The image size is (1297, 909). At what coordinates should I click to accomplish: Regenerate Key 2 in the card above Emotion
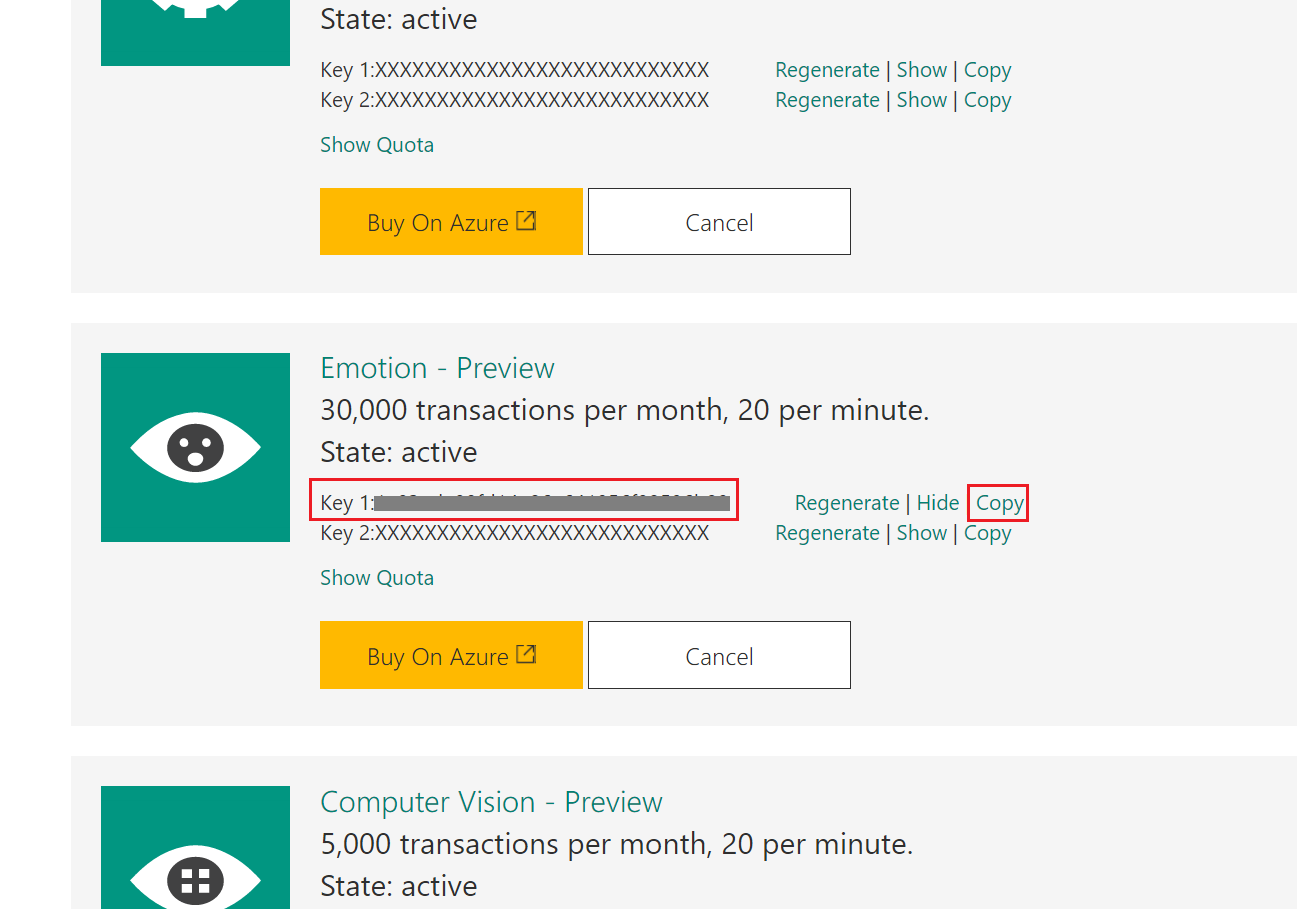point(827,100)
